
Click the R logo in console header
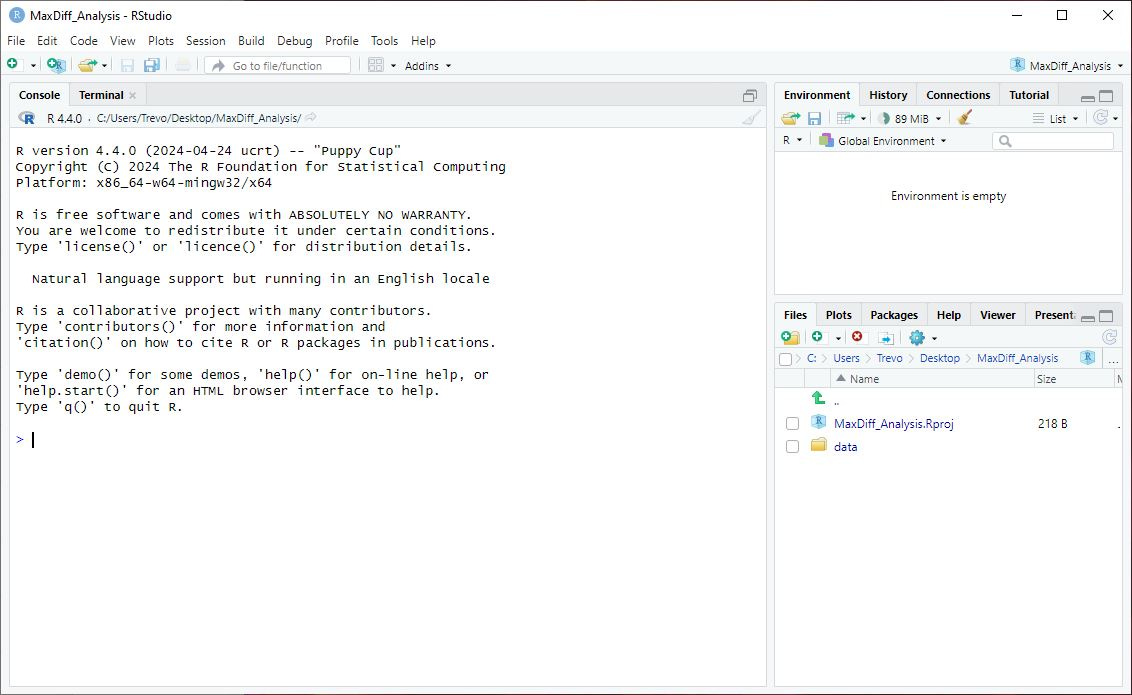pos(27,118)
